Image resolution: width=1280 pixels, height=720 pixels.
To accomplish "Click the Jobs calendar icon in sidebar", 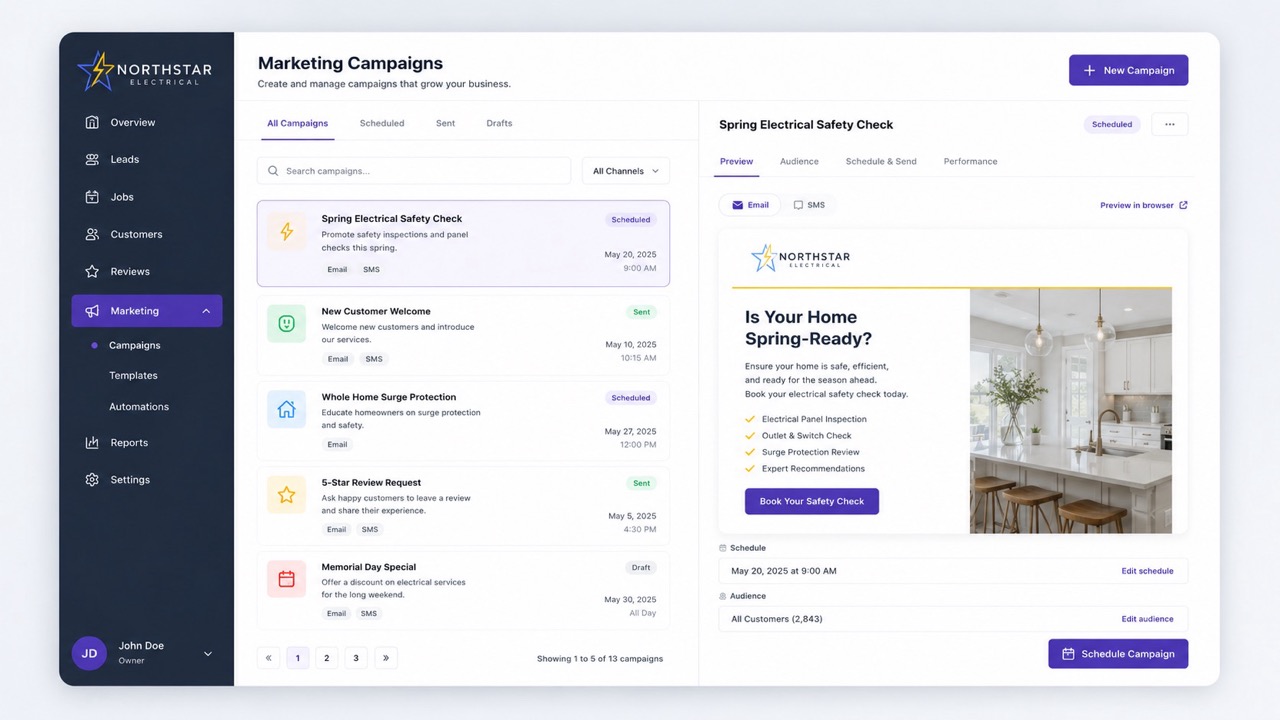I will pyautogui.click(x=92, y=197).
